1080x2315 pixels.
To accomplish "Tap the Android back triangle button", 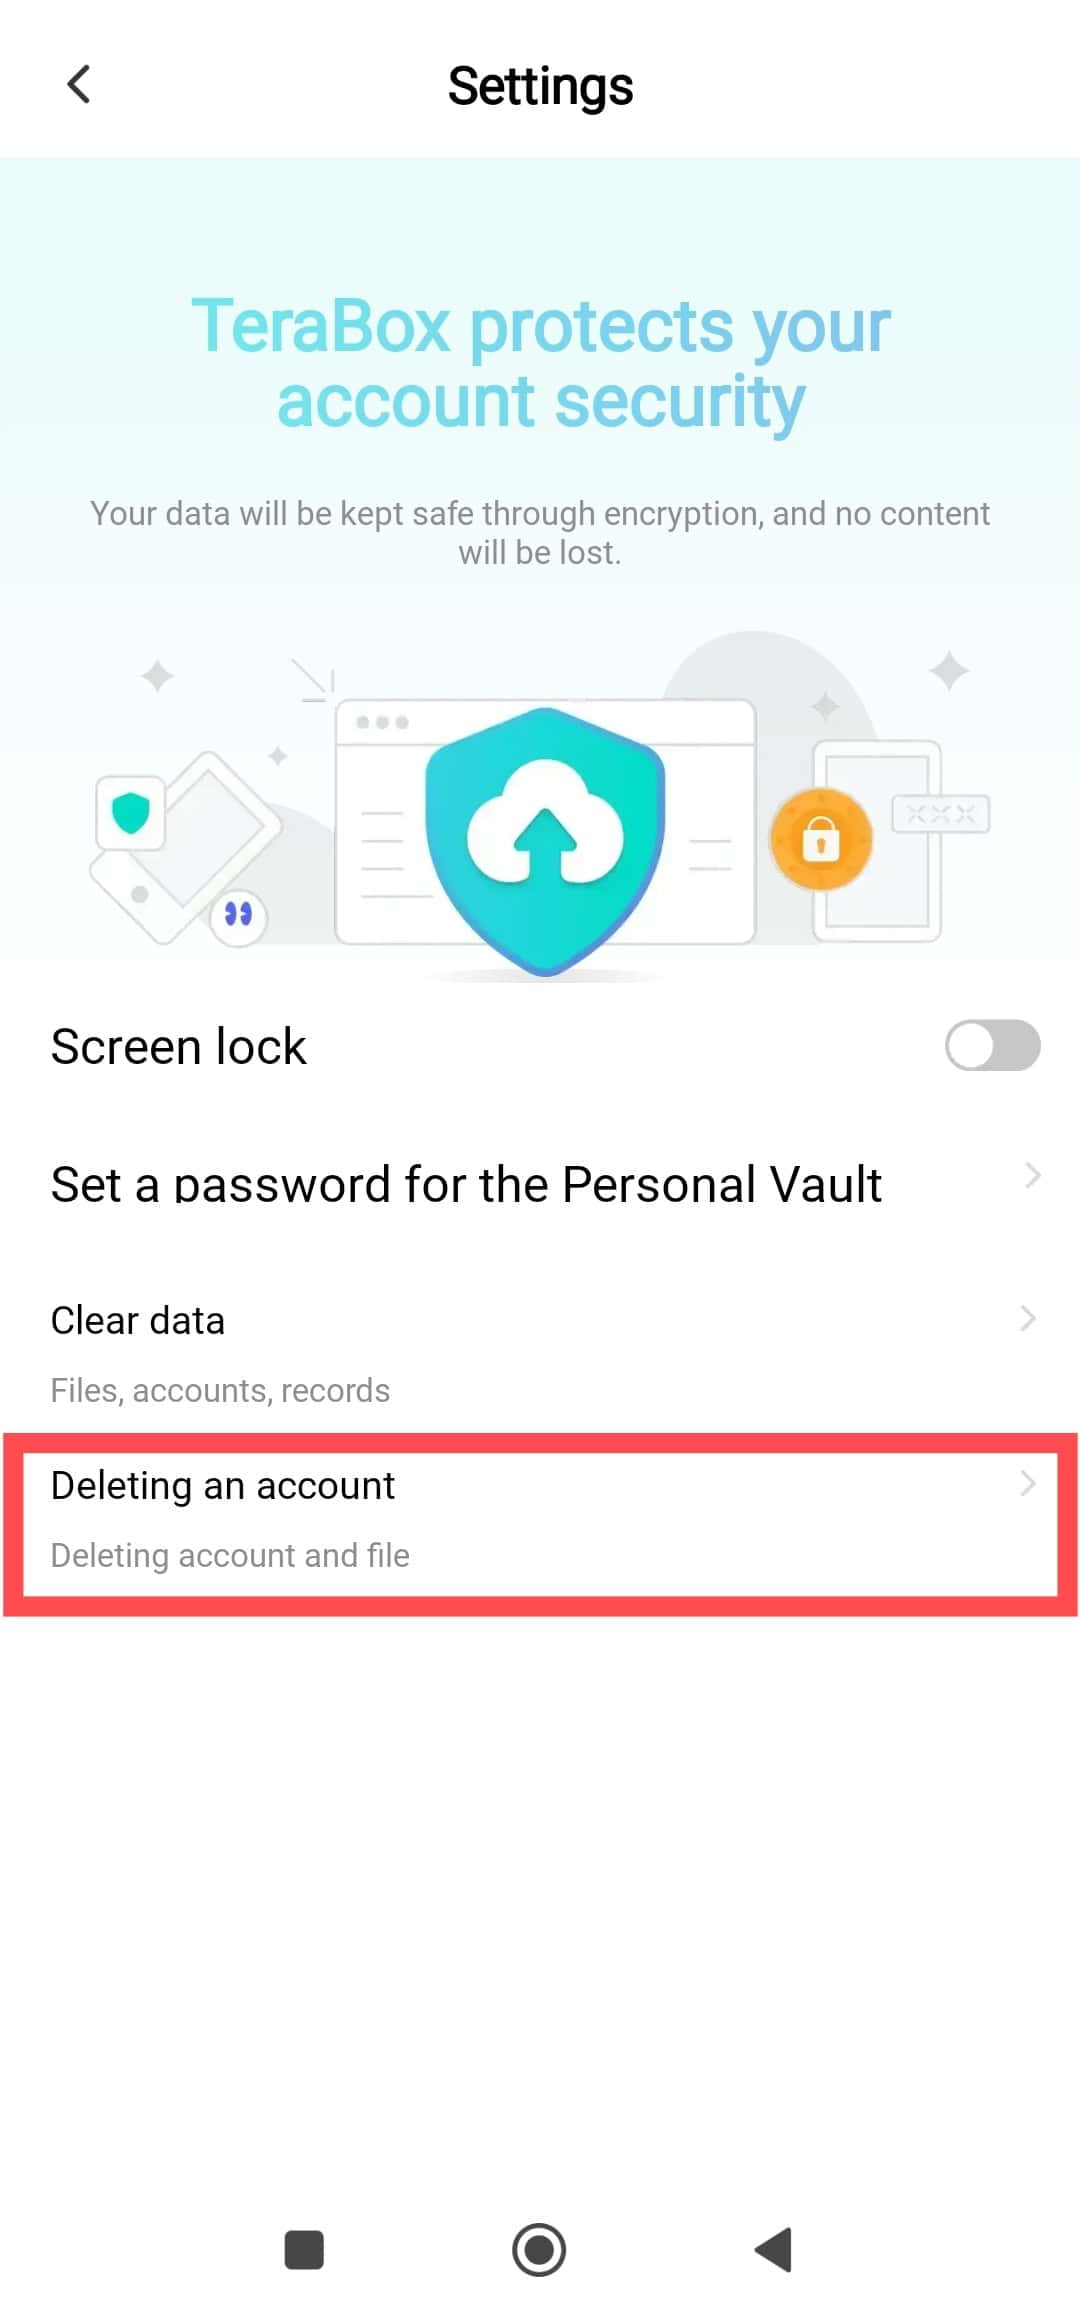I will coord(773,2250).
